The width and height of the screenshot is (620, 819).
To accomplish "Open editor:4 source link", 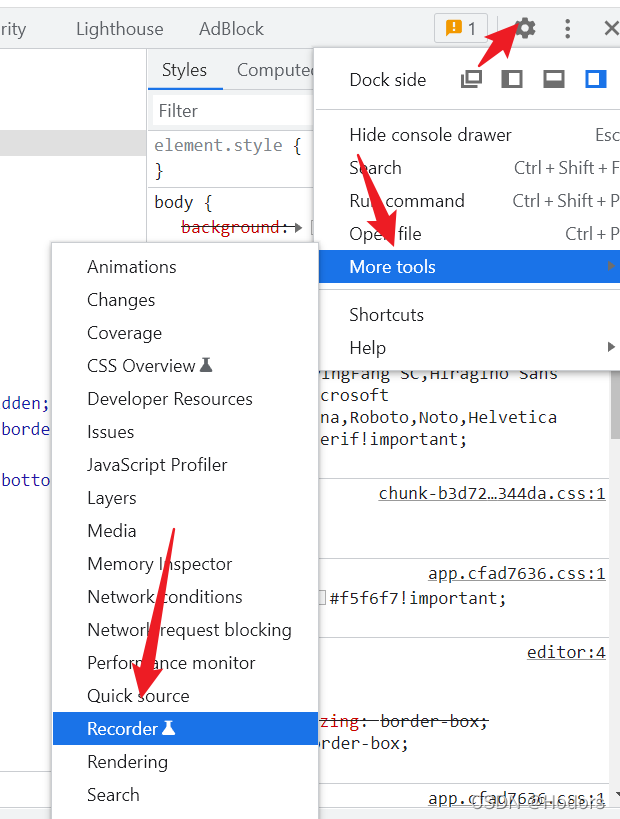I will click(566, 652).
